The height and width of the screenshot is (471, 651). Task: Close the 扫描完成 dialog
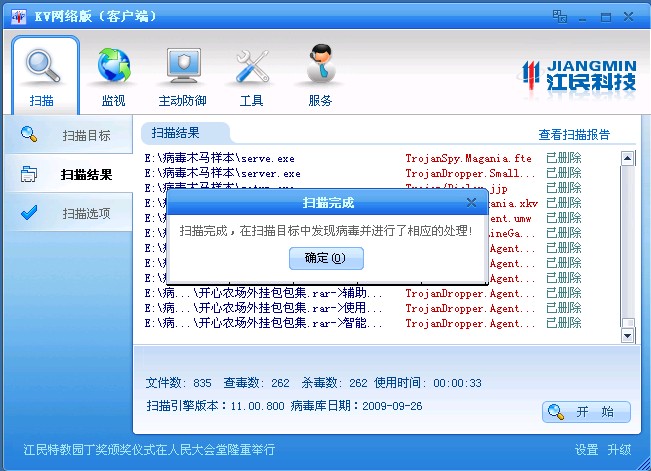[471, 203]
